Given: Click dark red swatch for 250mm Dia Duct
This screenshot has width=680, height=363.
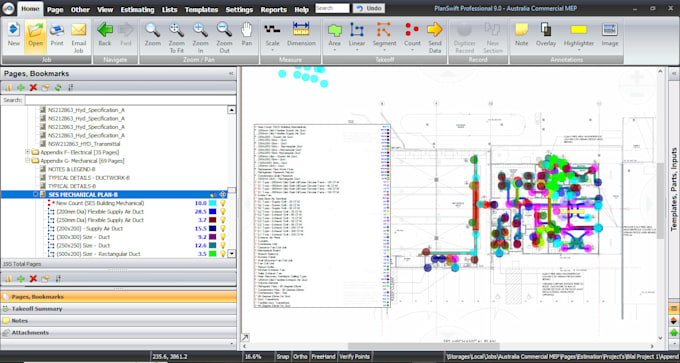Looking at the screenshot, I should coord(212,220).
